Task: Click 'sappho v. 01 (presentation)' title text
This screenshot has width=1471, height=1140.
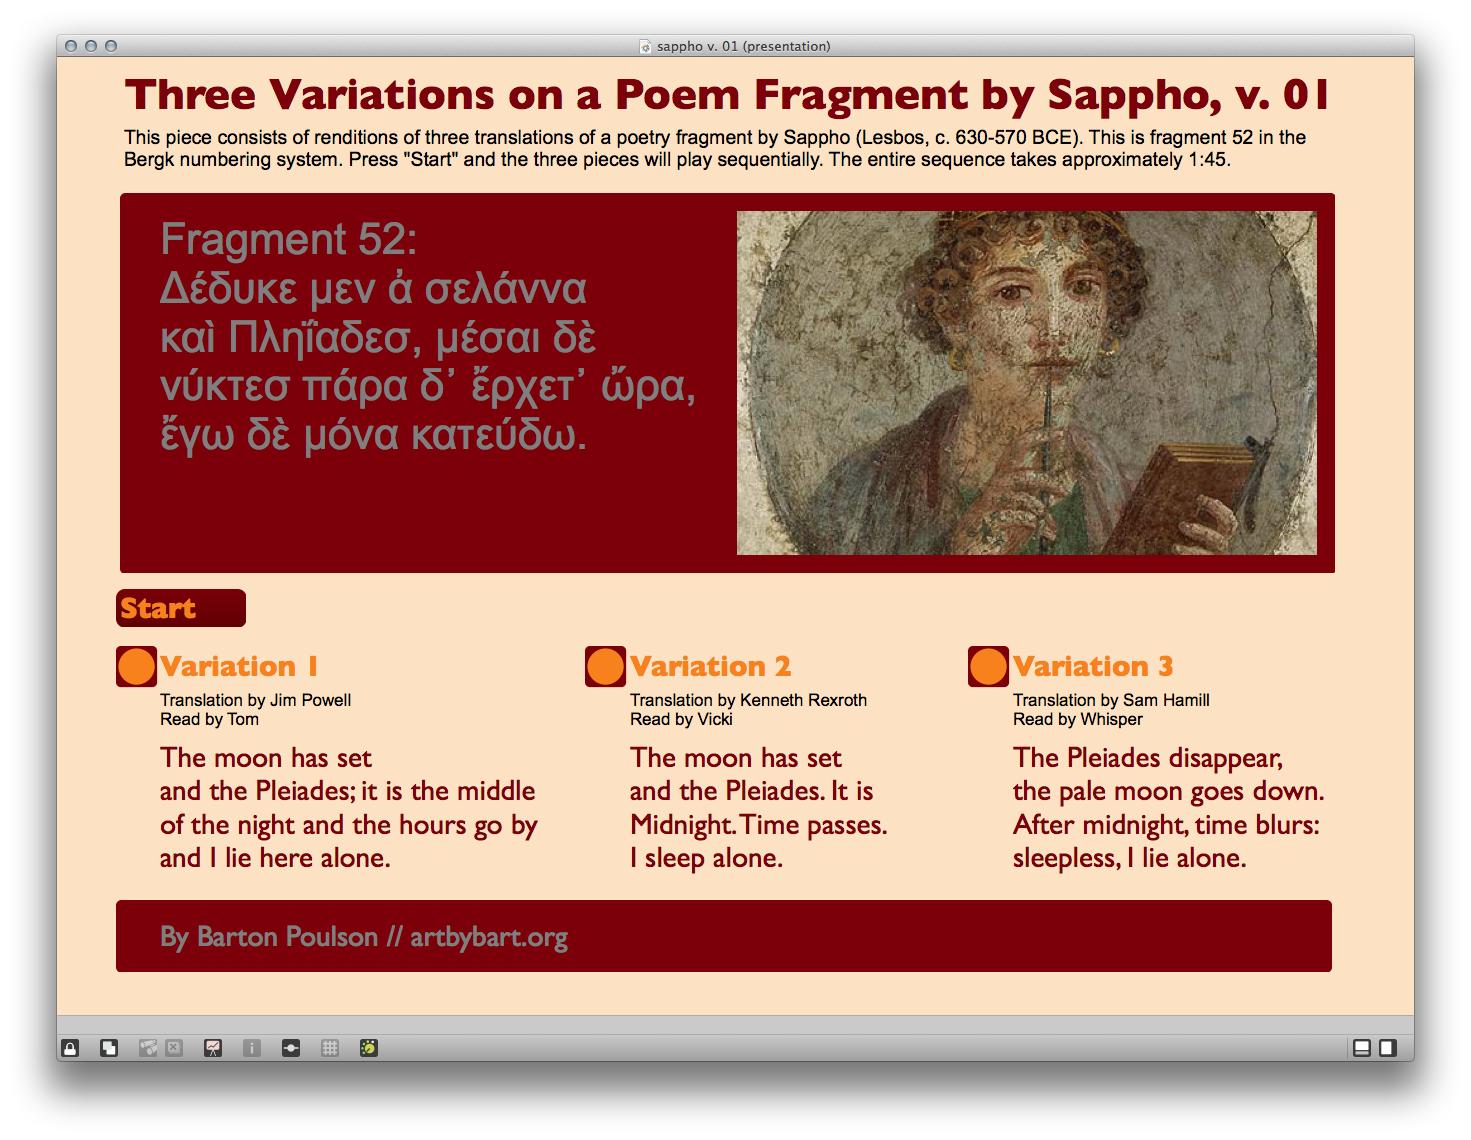Action: click(x=743, y=46)
